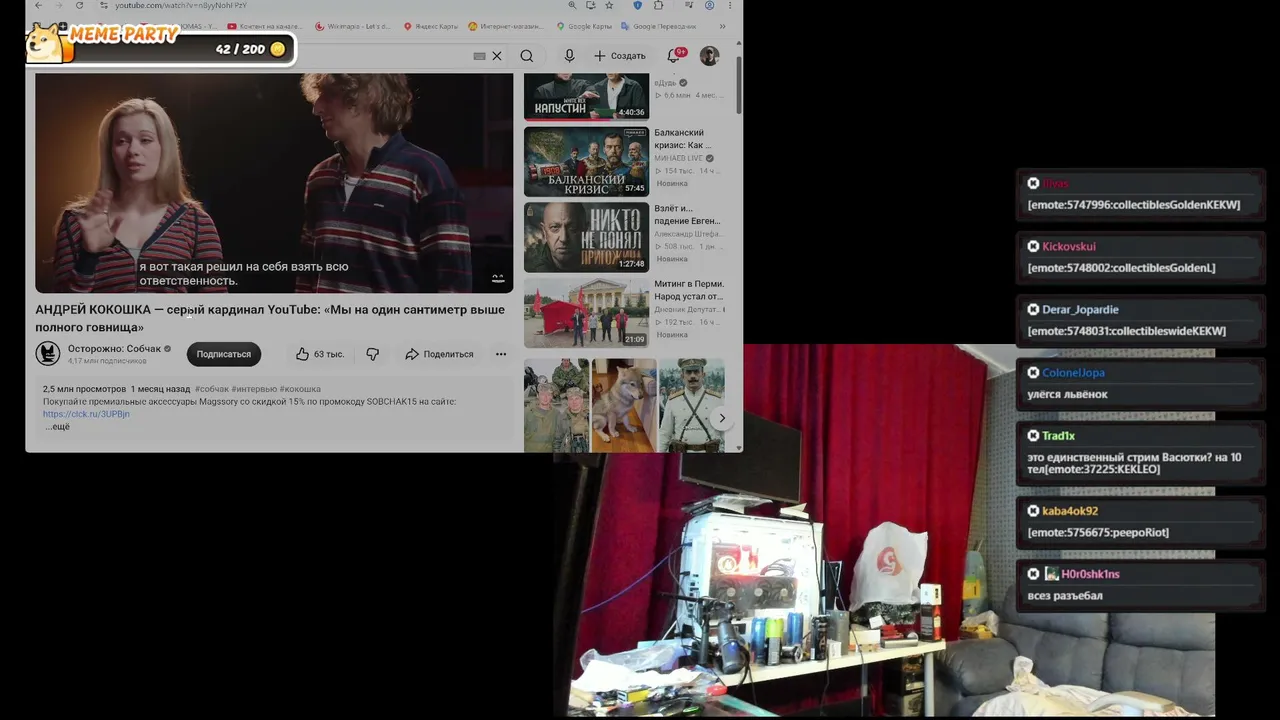
Task: Open the Митинг в Перми thumbnail
Action: [586, 313]
